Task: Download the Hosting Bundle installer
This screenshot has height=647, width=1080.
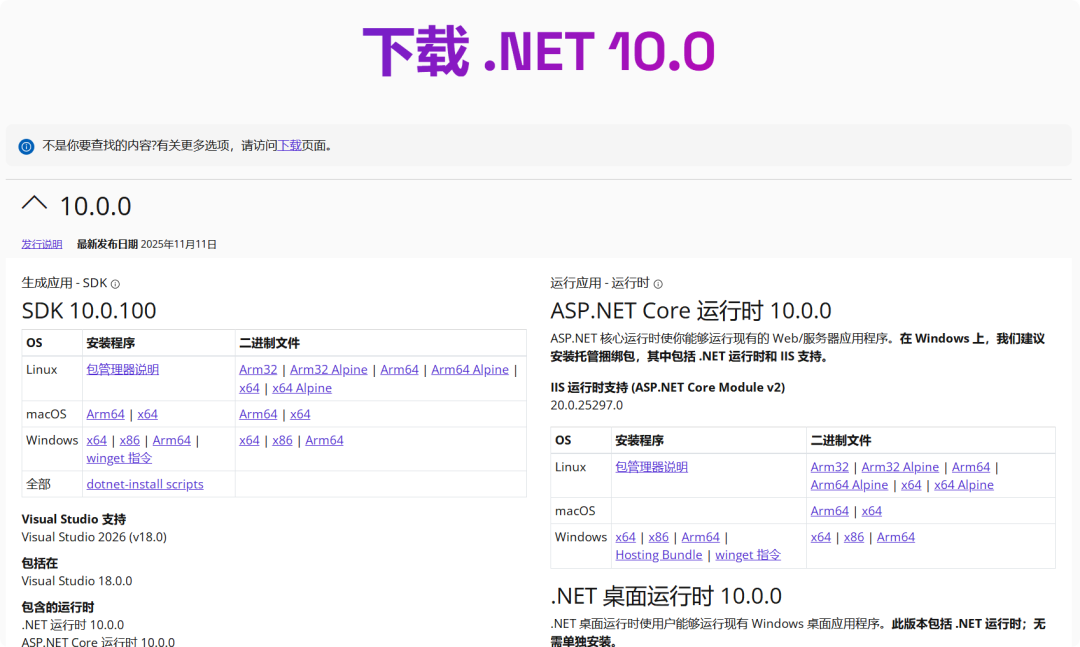Action: (x=658, y=555)
